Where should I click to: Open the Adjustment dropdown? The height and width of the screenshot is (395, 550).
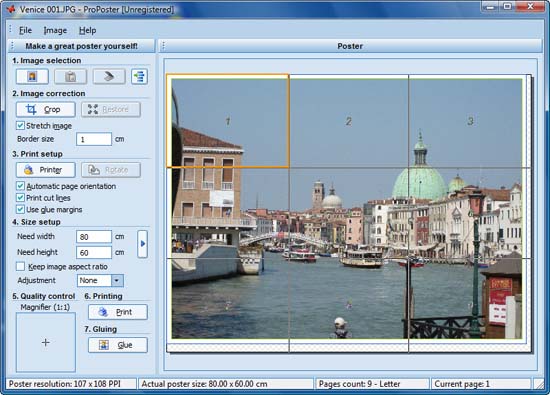[x=117, y=280]
